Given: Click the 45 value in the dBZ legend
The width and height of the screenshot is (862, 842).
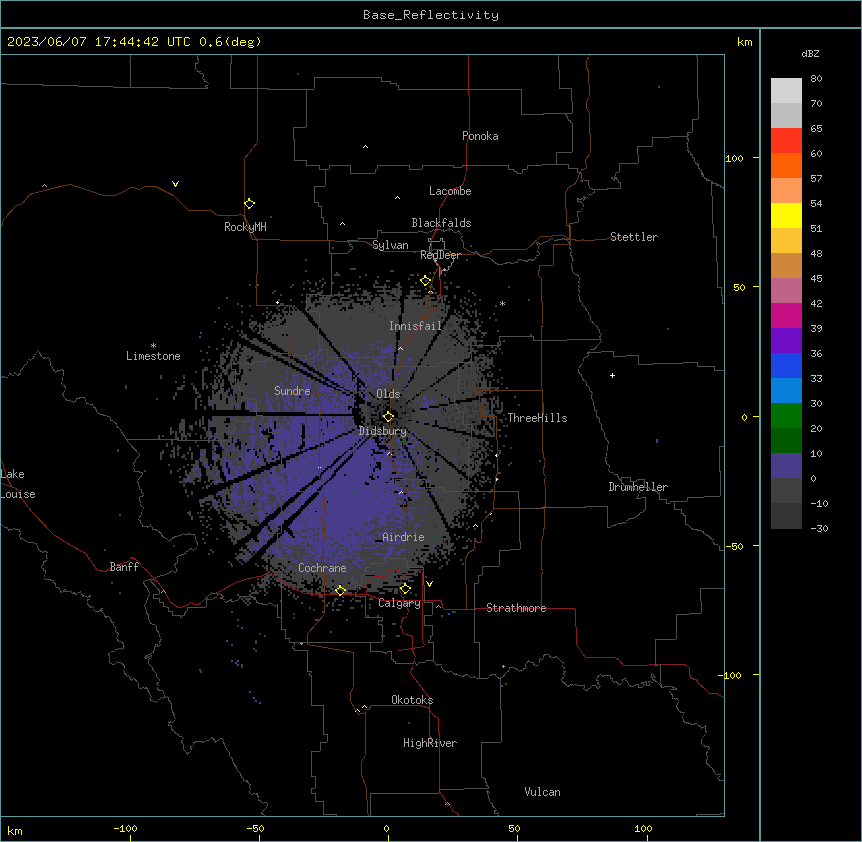Looking at the screenshot, I should (816, 279).
